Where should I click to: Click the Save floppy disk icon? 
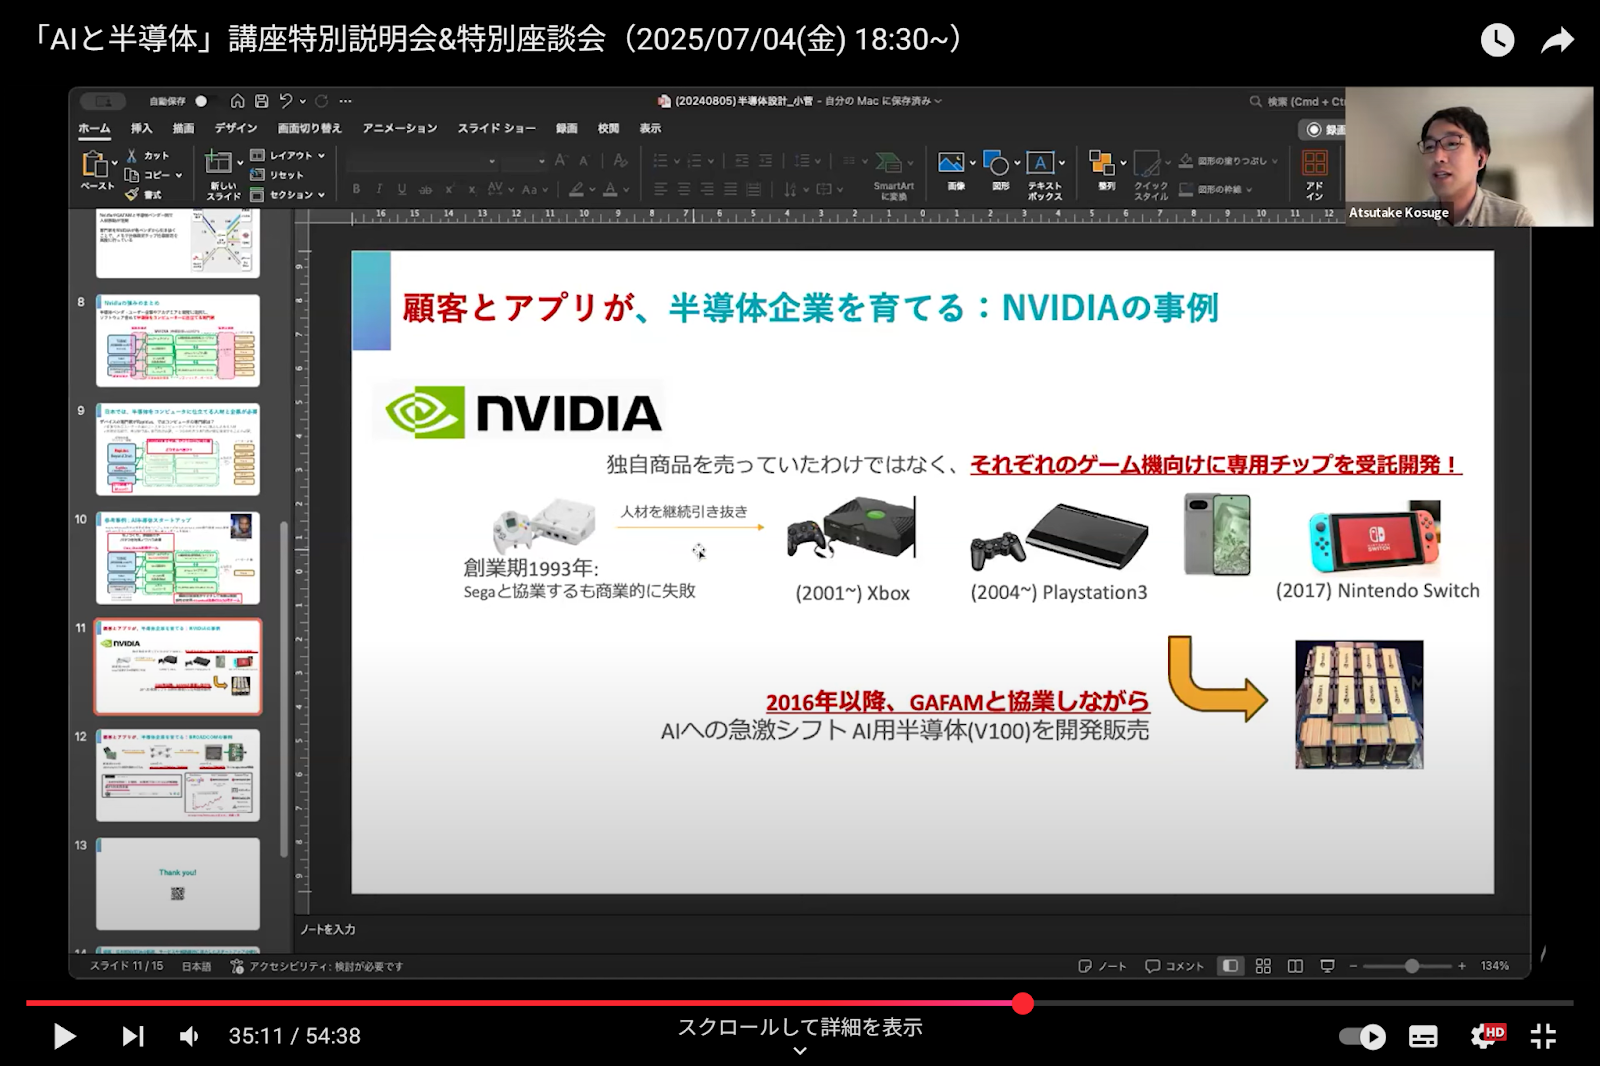261,101
